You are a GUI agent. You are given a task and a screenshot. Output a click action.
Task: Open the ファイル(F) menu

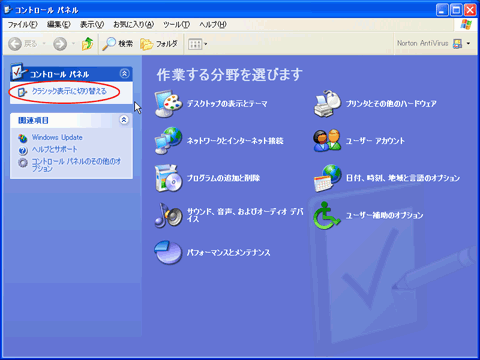[x=22, y=24]
